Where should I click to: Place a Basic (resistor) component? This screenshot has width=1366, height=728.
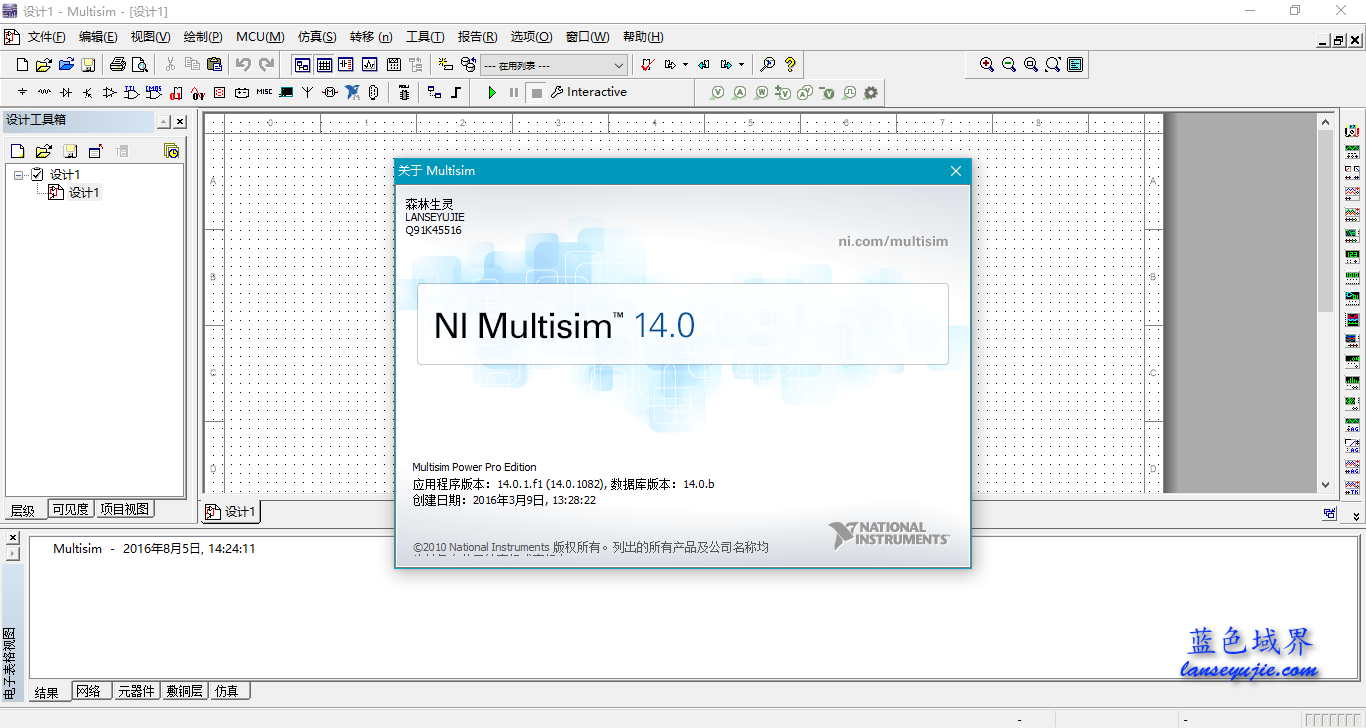click(x=44, y=92)
